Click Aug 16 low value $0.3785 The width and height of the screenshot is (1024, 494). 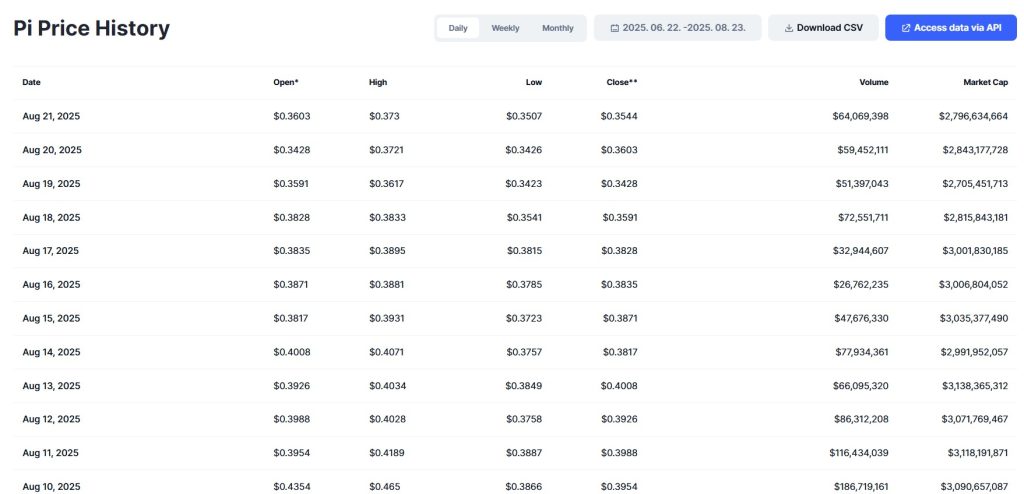click(524, 285)
